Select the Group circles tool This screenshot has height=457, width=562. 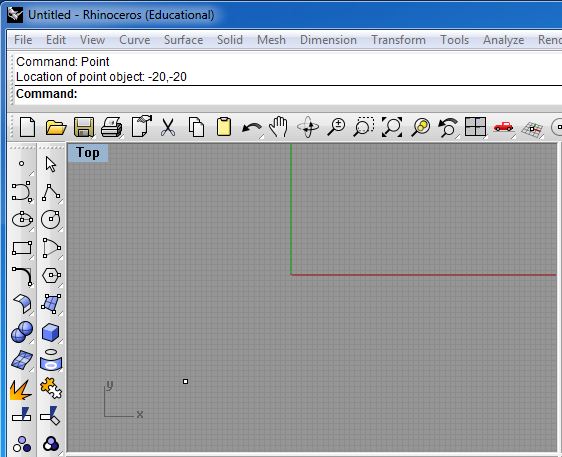pos(22,444)
